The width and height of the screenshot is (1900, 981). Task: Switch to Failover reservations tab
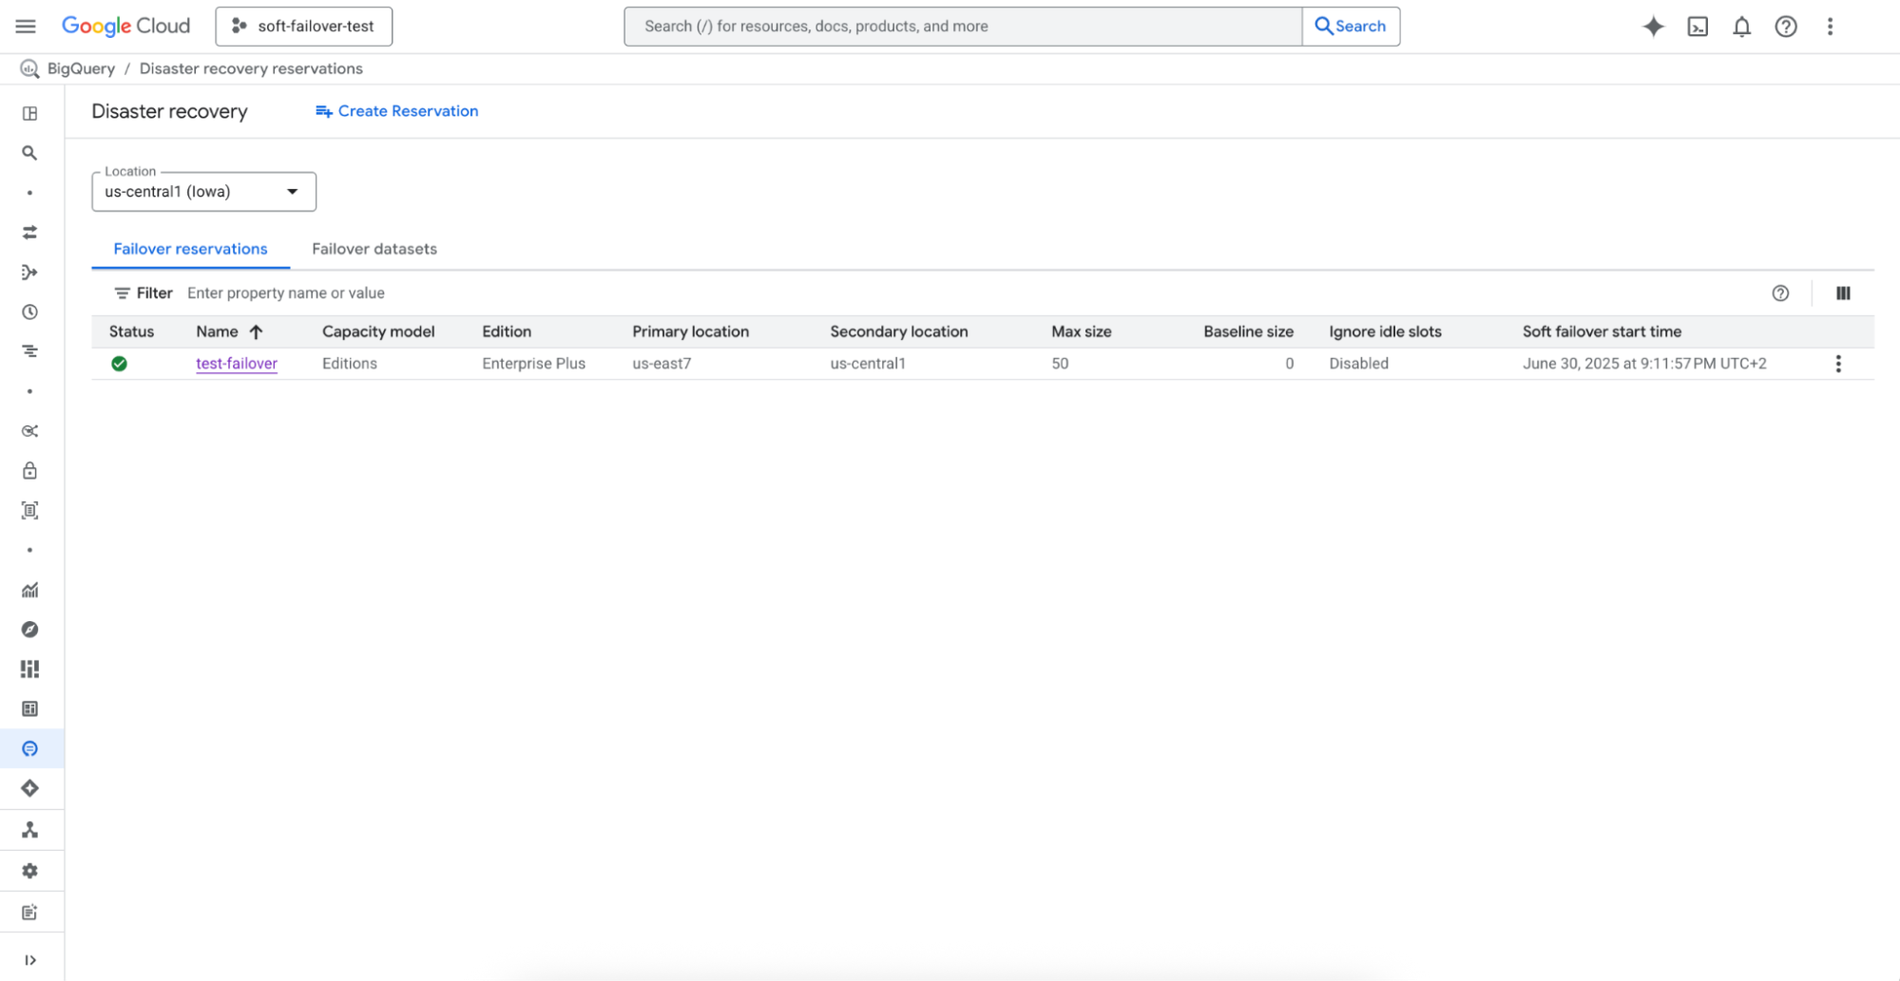pos(190,249)
